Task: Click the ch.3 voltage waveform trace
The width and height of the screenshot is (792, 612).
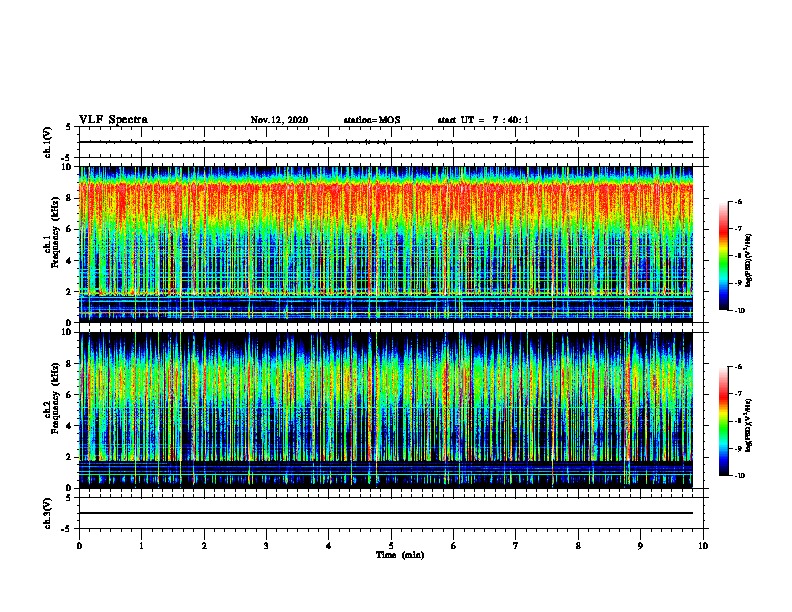Action: click(386, 513)
